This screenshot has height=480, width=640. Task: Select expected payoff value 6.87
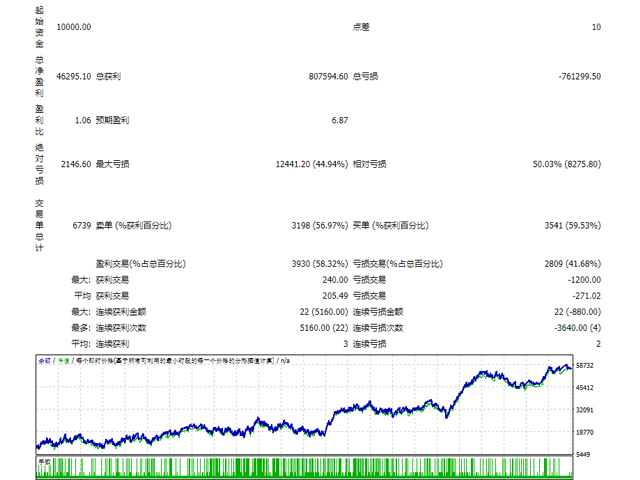[340, 120]
